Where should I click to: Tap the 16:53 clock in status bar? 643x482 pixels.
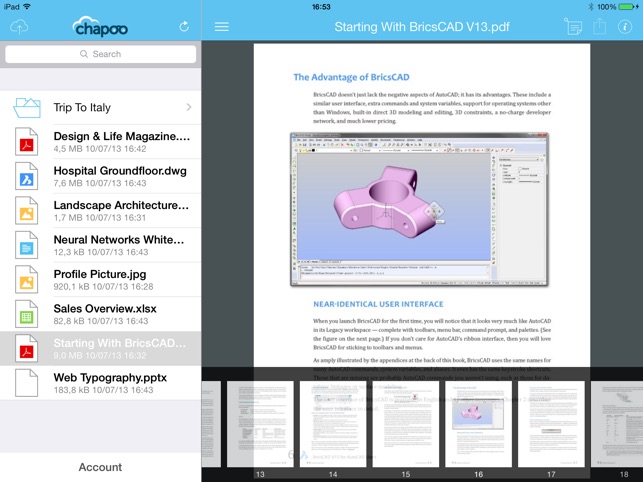[321, 7]
